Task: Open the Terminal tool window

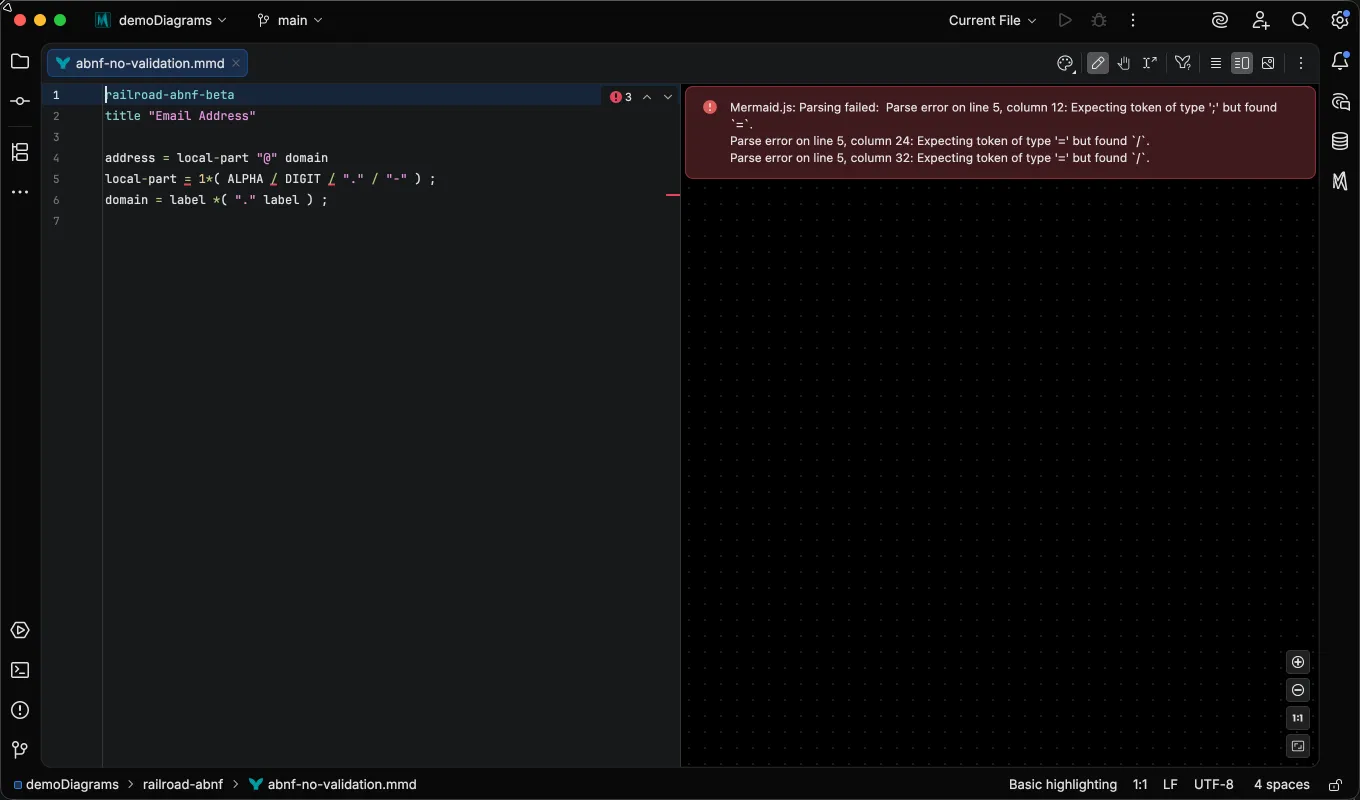Action: click(20, 670)
